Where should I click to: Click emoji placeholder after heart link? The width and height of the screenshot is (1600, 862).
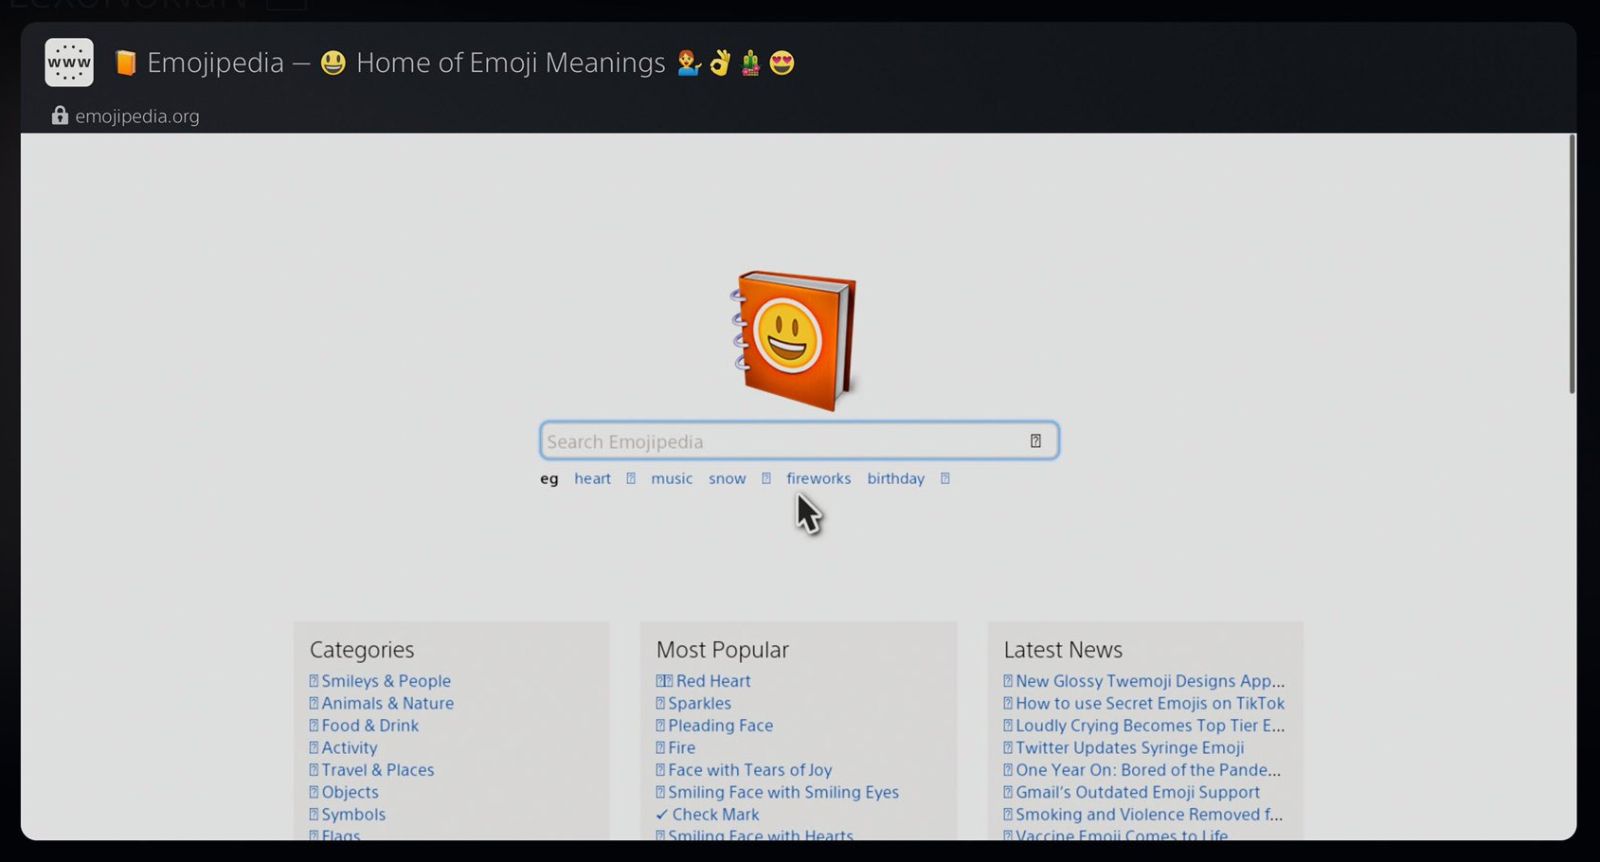click(x=631, y=479)
